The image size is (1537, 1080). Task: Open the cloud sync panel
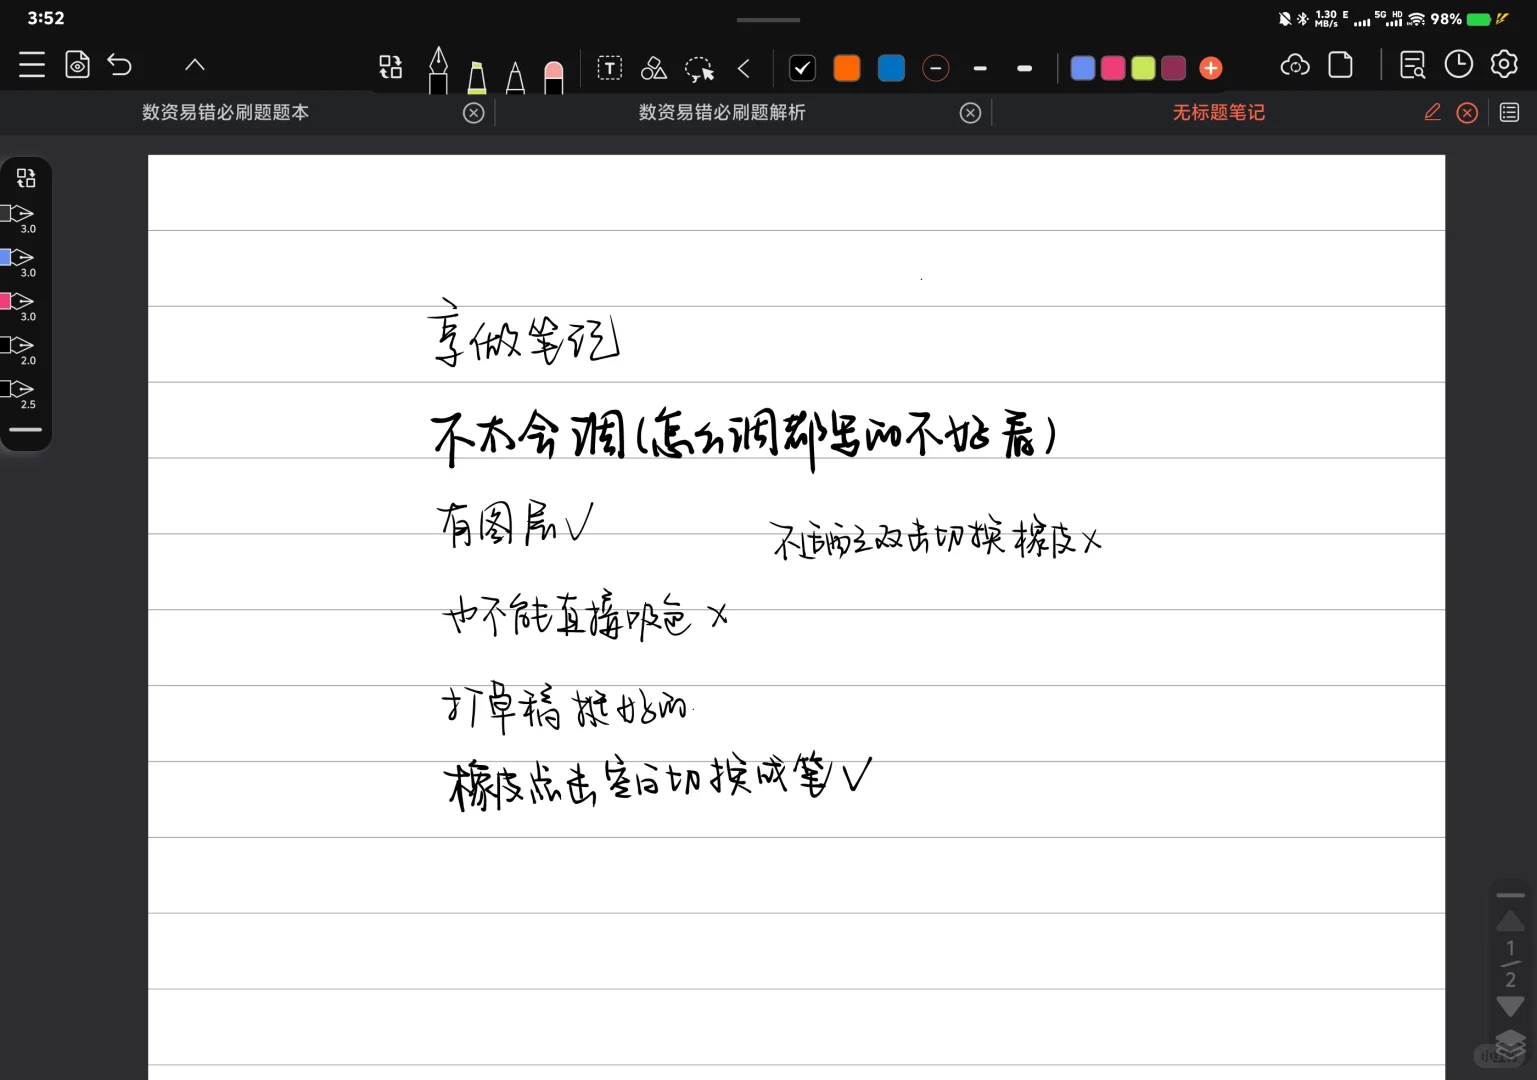[1294, 64]
